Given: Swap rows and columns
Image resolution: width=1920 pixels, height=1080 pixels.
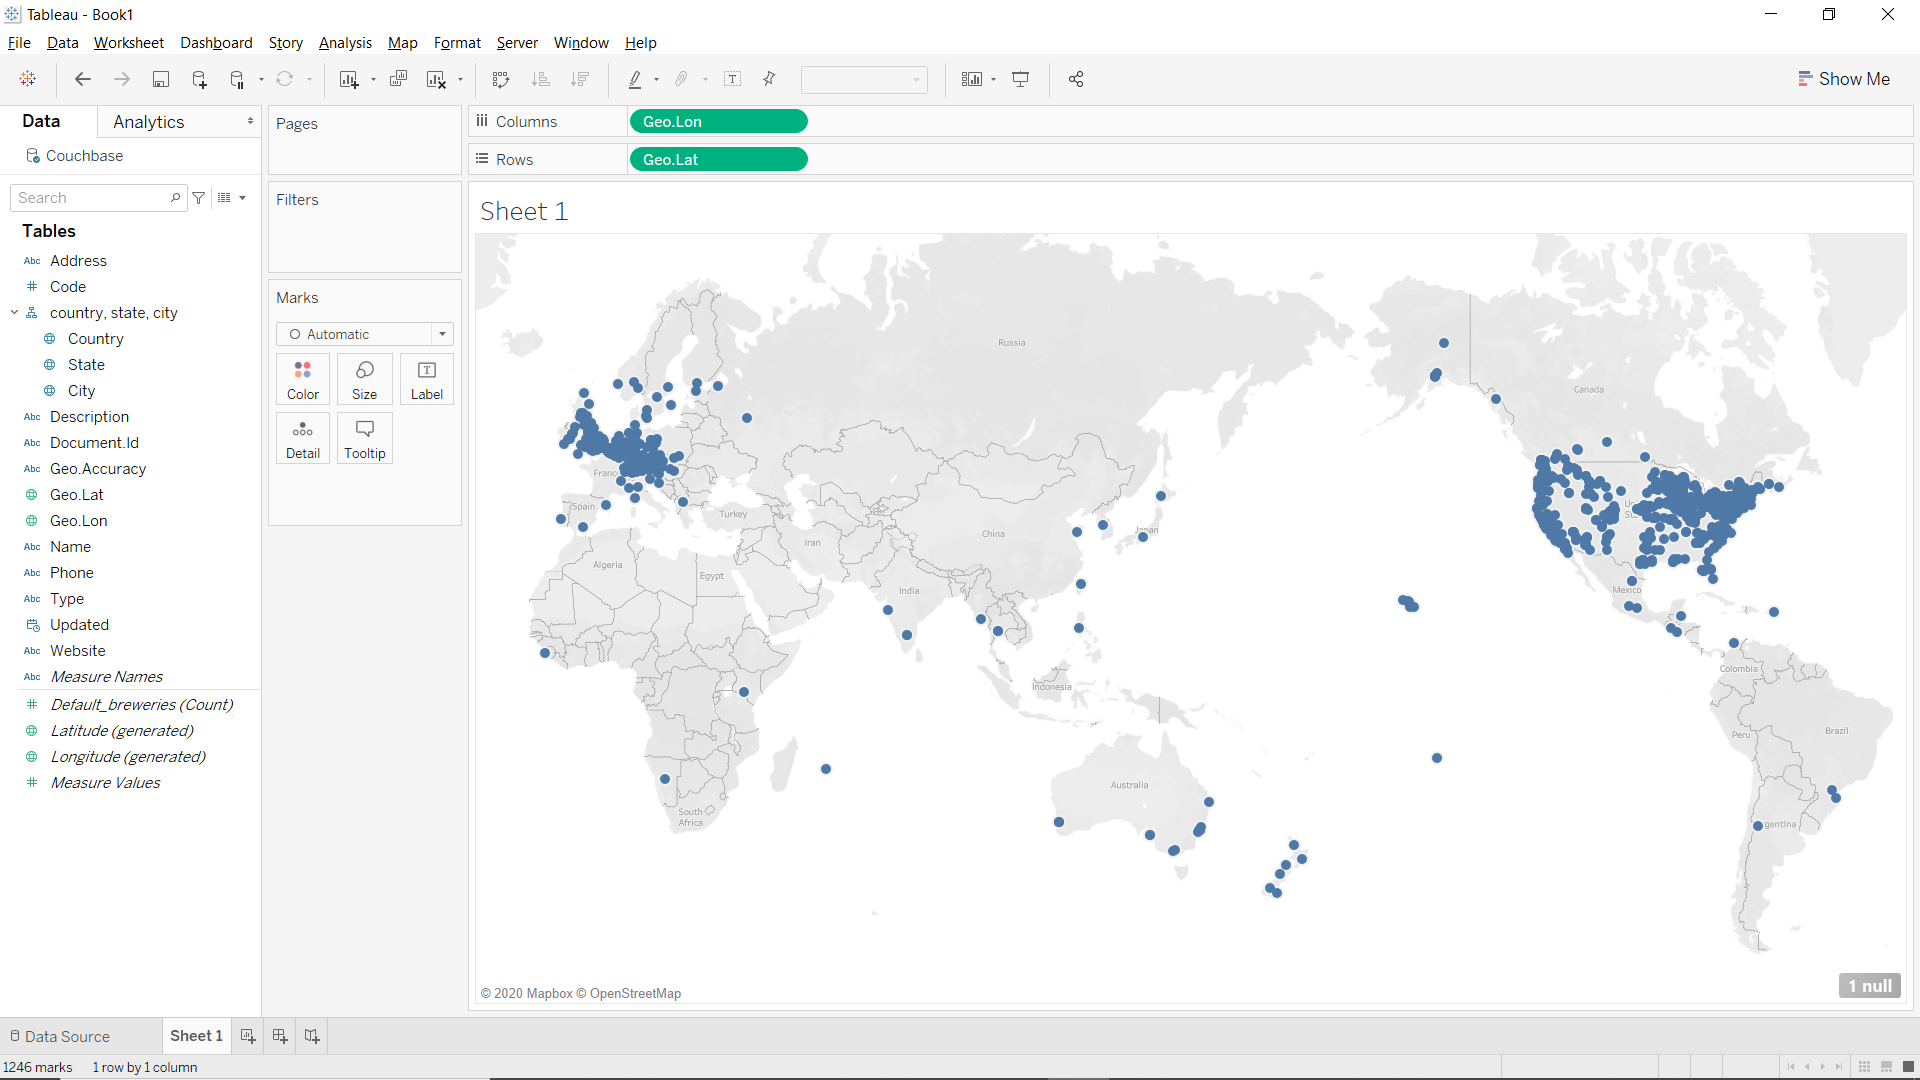Looking at the screenshot, I should pos(499,79).
